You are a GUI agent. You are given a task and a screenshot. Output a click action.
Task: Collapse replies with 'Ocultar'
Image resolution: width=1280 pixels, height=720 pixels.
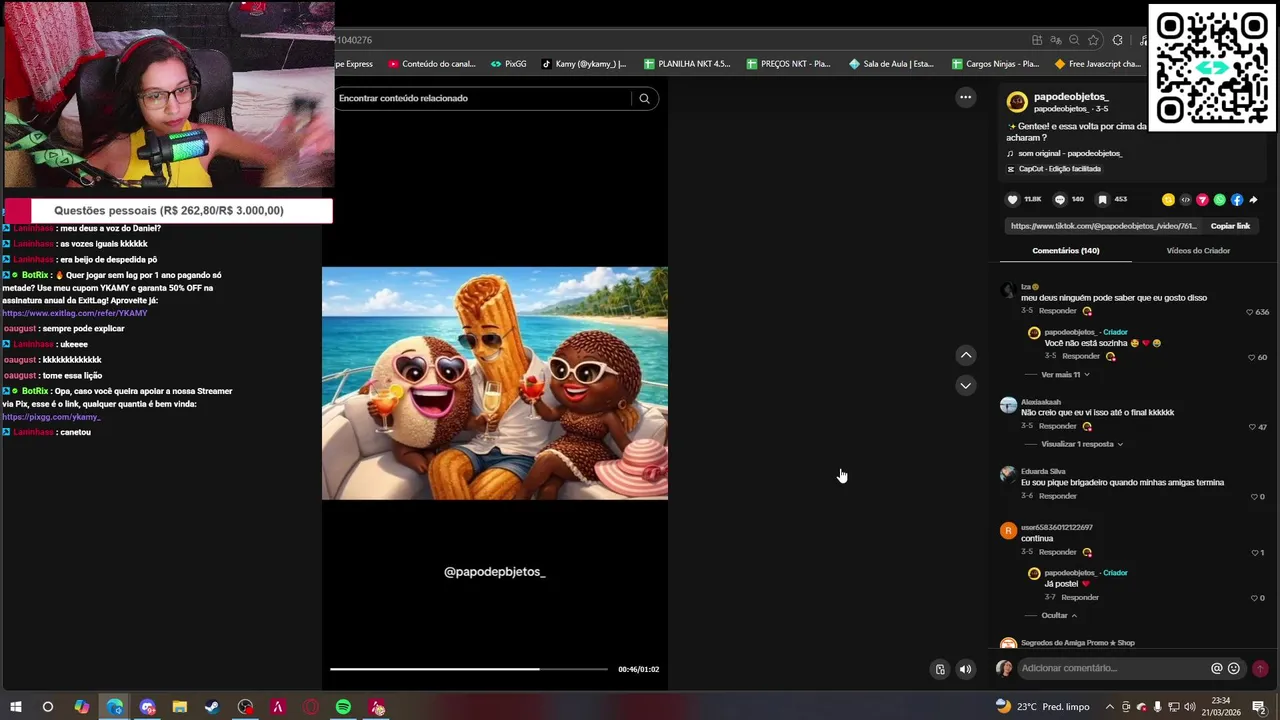[x=1059, y=616]
